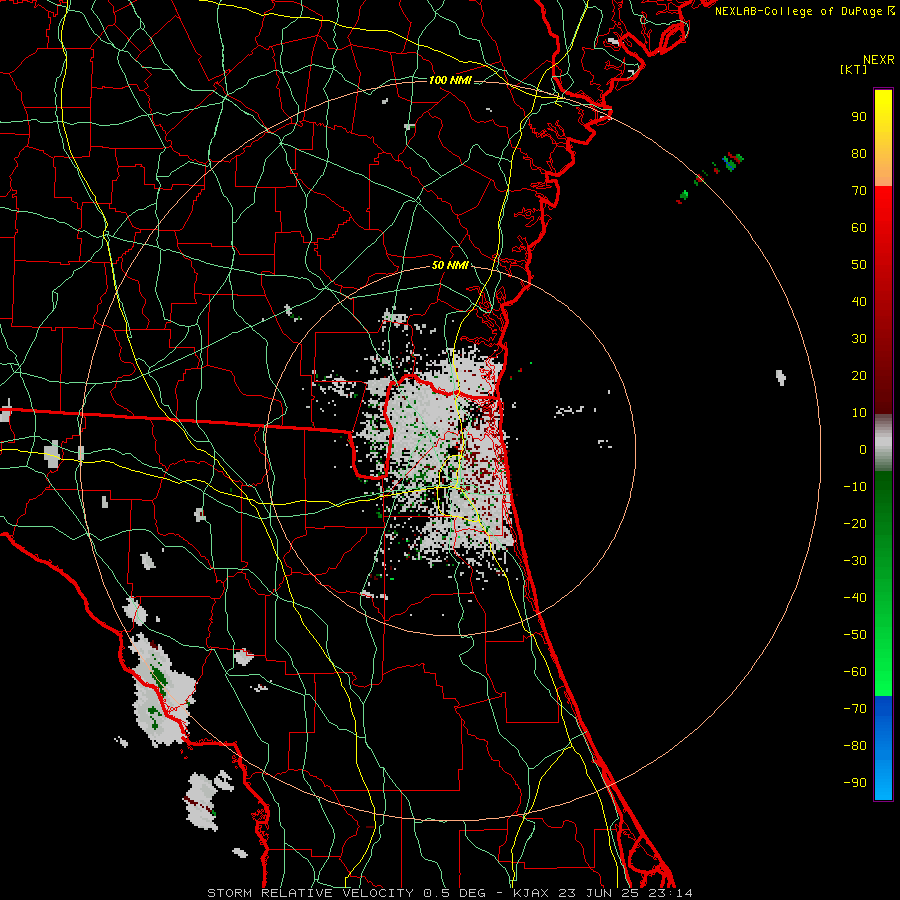Click the -90 scale value

pyautogui.click(x=855, y=783)
